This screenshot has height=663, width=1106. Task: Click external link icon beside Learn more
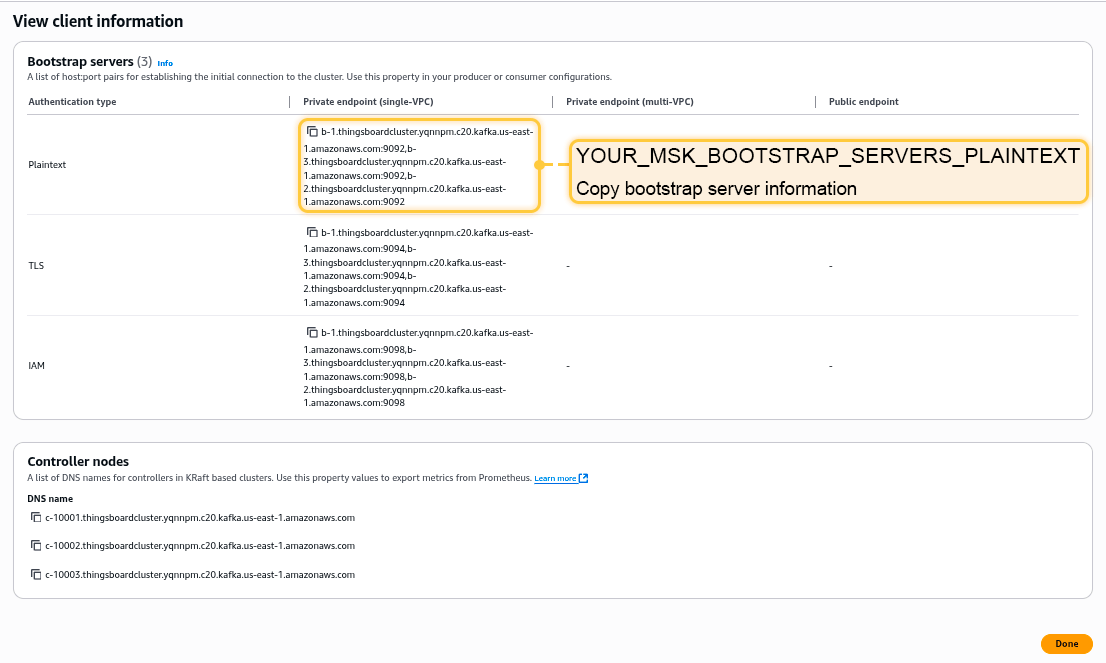click(x=584, y=479)
